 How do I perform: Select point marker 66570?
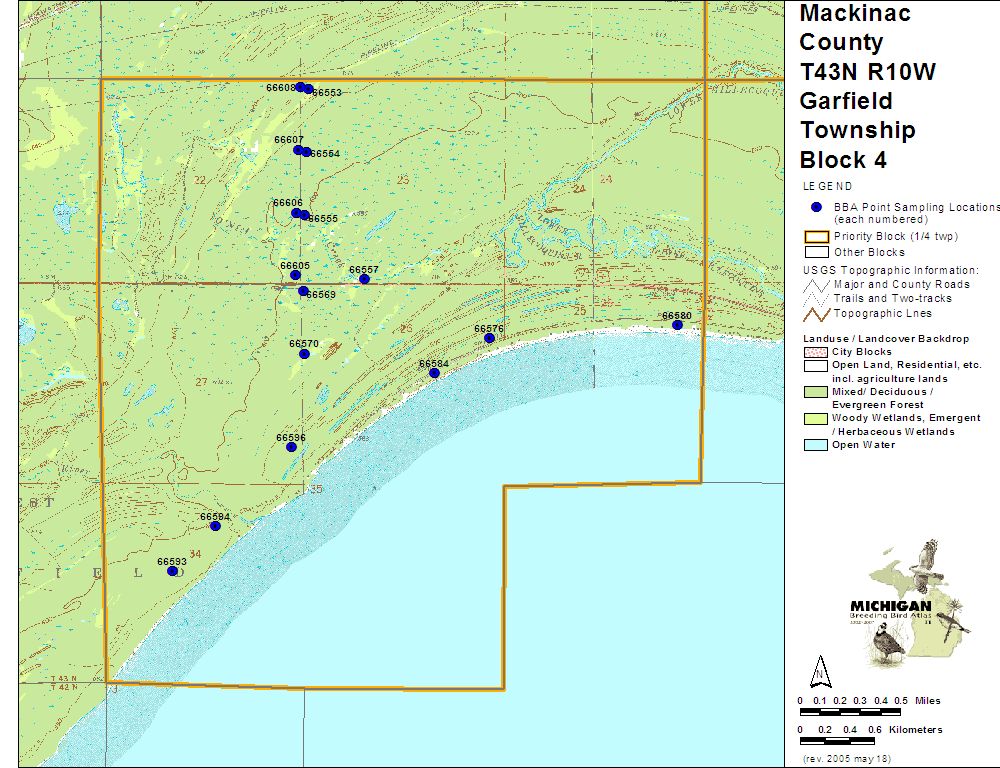click(x=304, y=353)
